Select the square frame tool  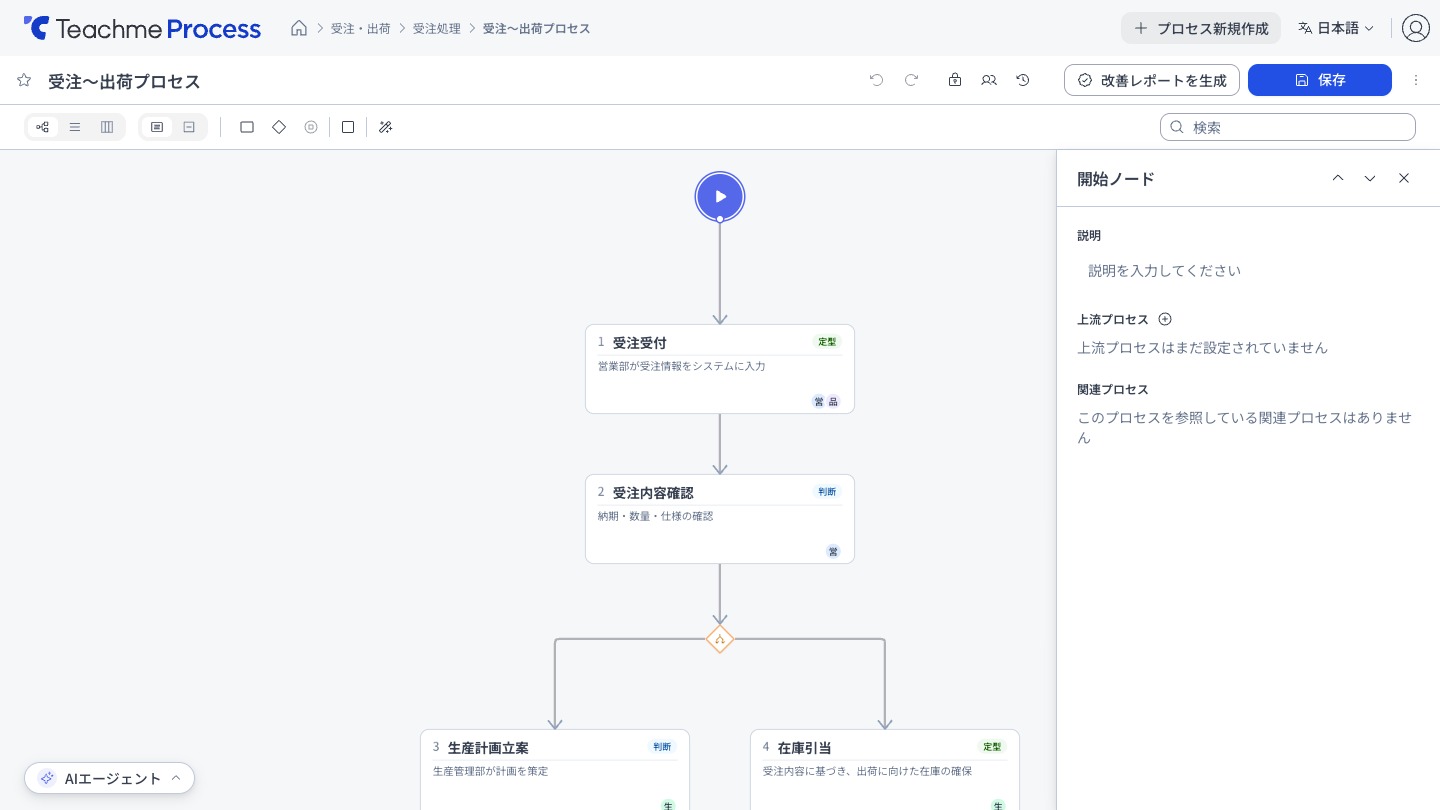coord(348,127)
